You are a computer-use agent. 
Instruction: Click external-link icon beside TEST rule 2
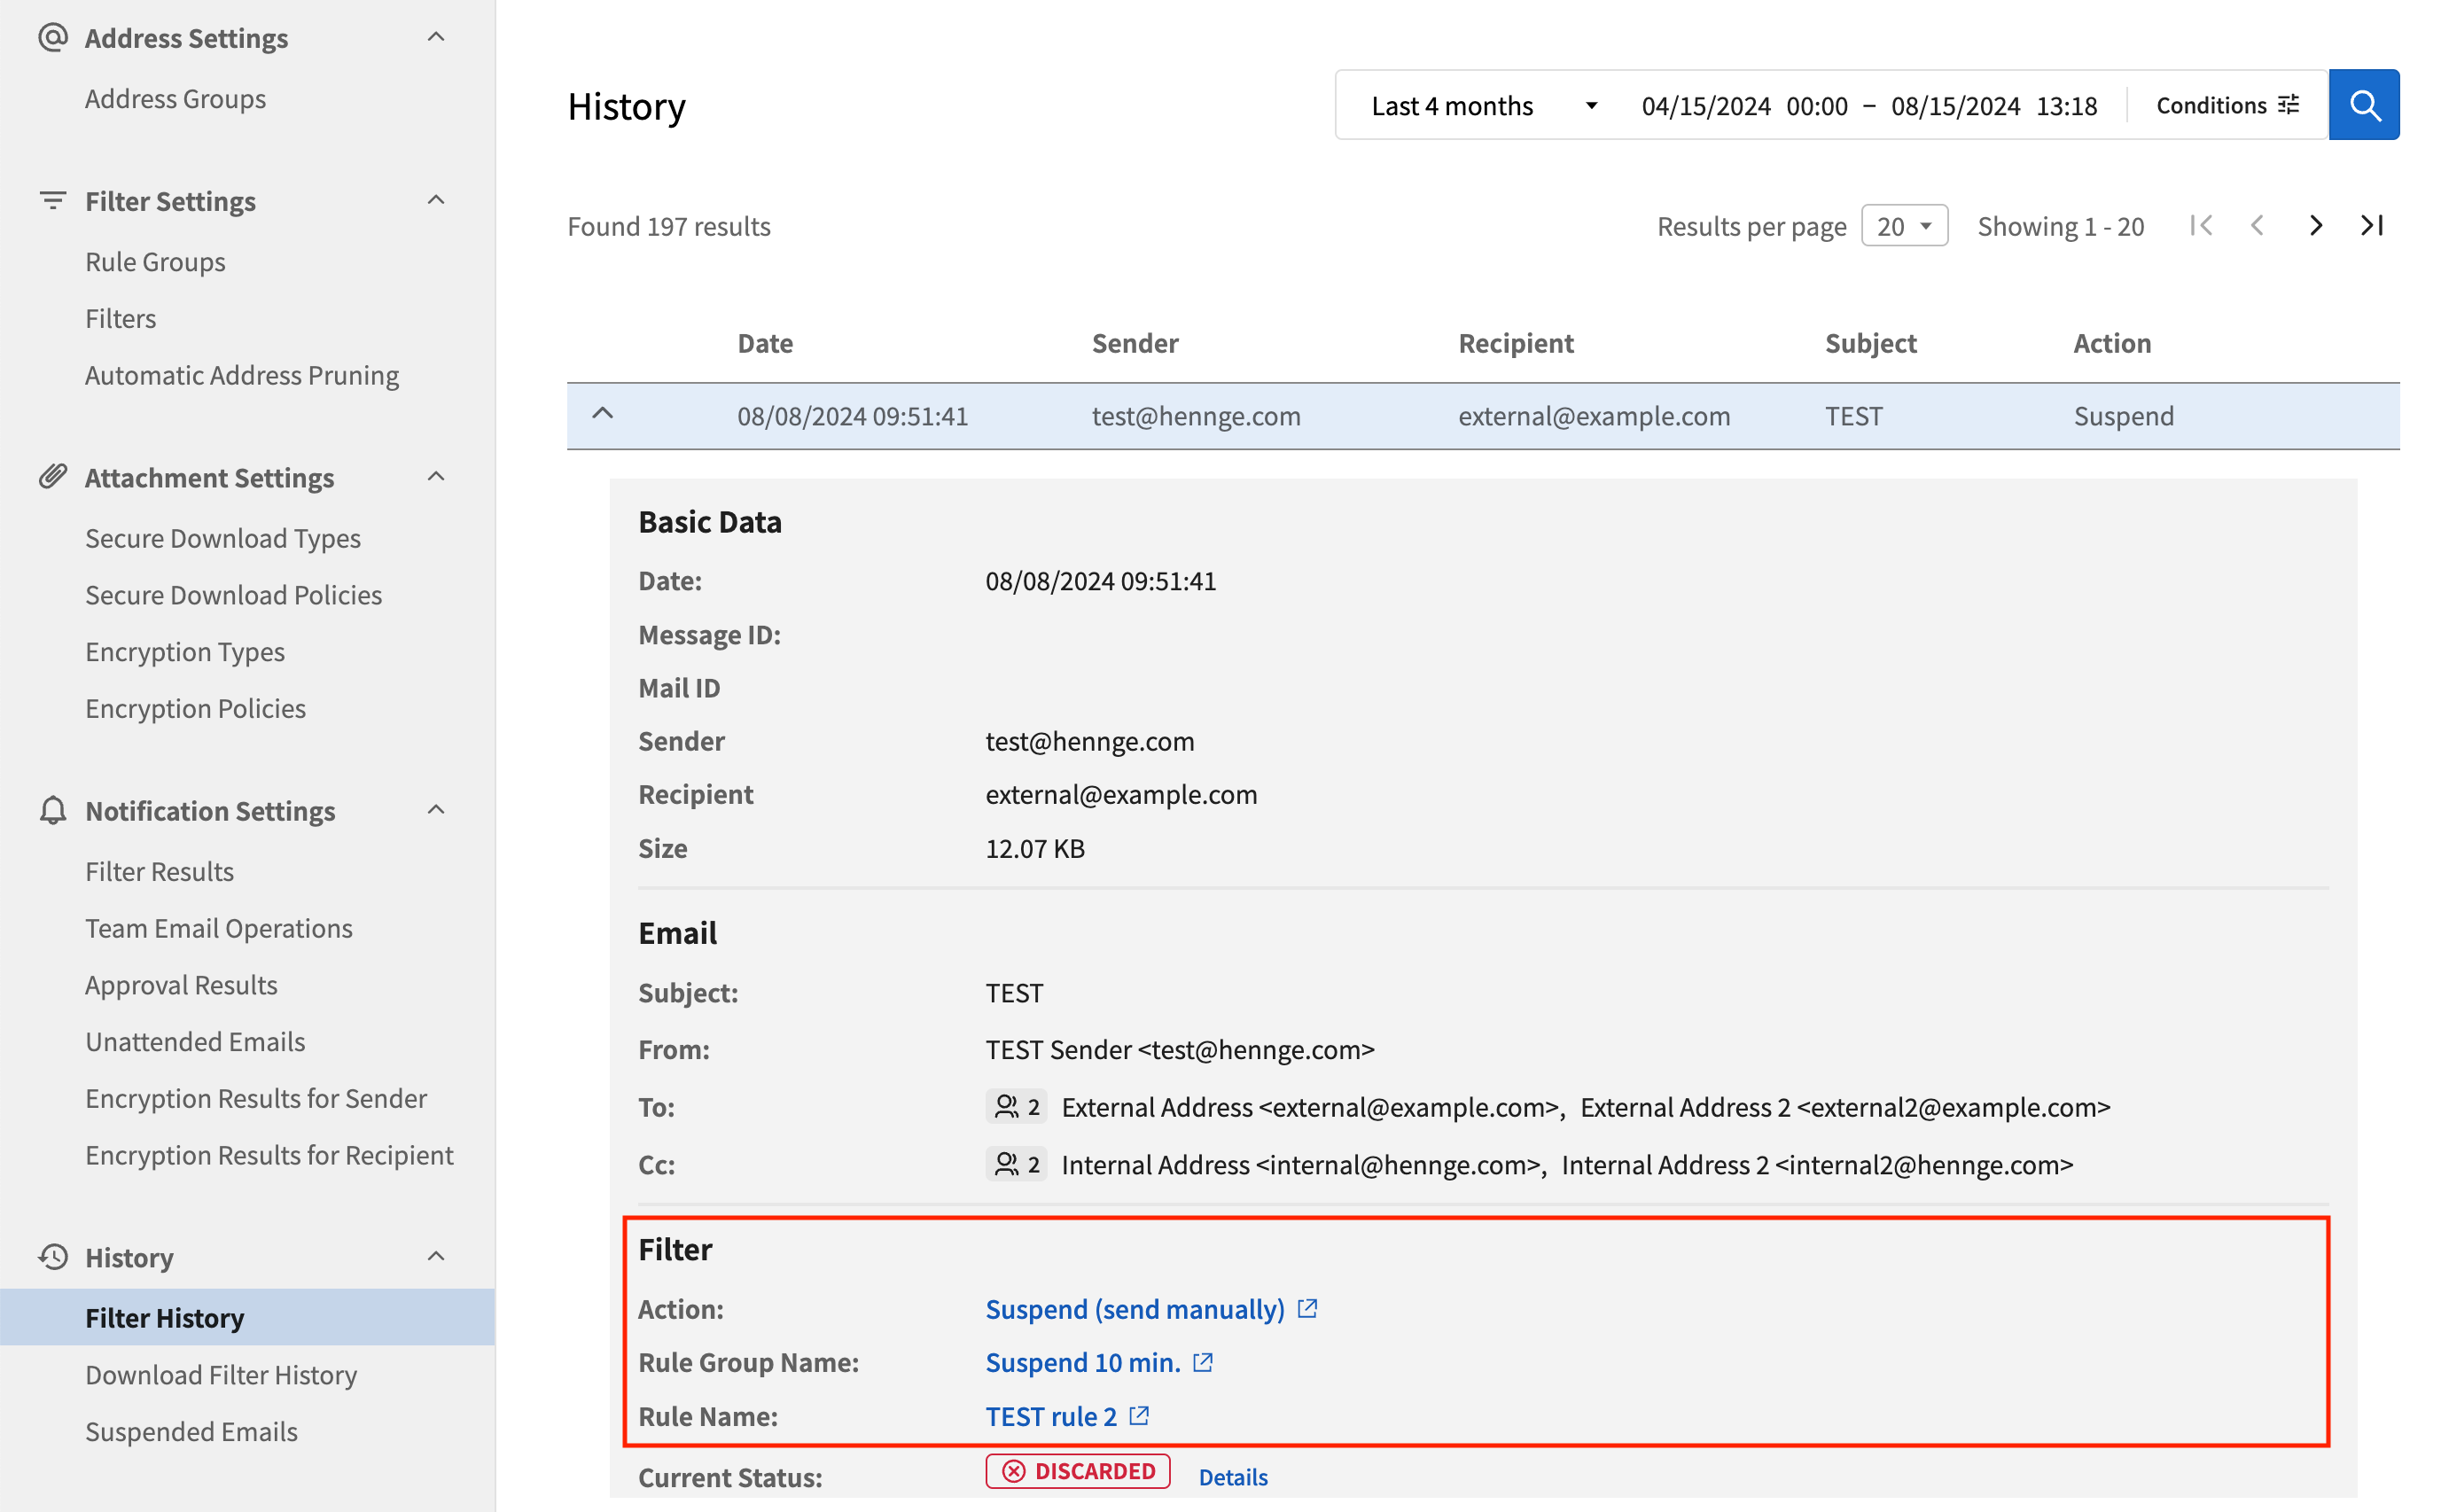[x=1139, y=1415]
